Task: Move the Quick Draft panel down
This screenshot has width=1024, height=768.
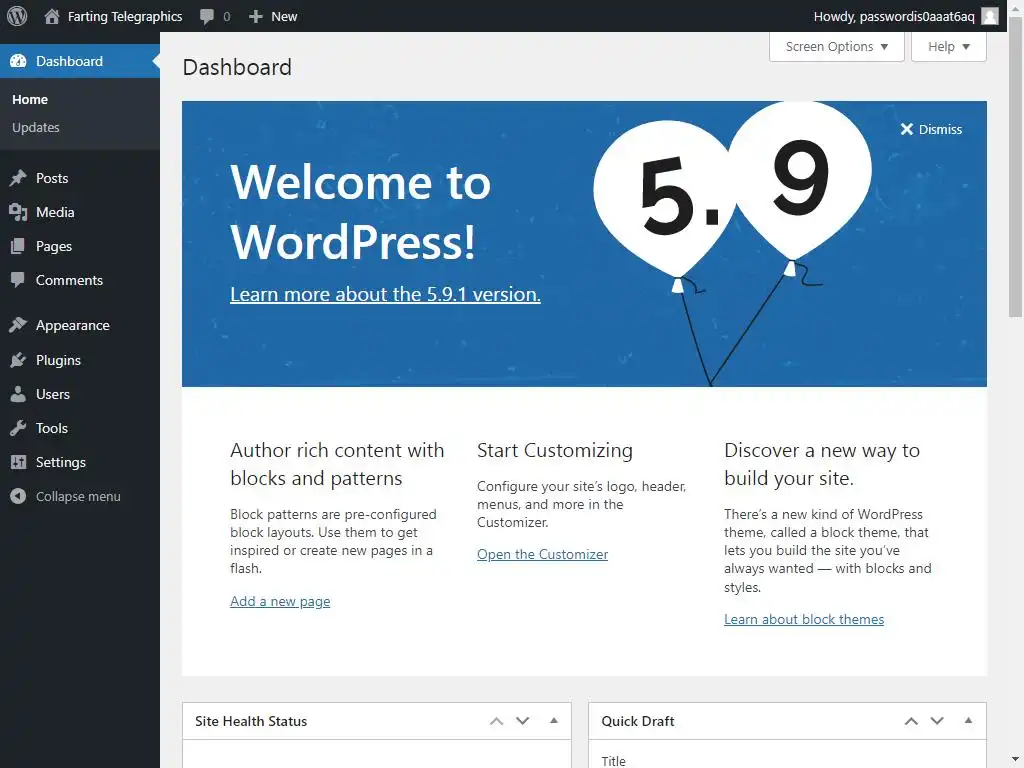Action: click(937, 721)
